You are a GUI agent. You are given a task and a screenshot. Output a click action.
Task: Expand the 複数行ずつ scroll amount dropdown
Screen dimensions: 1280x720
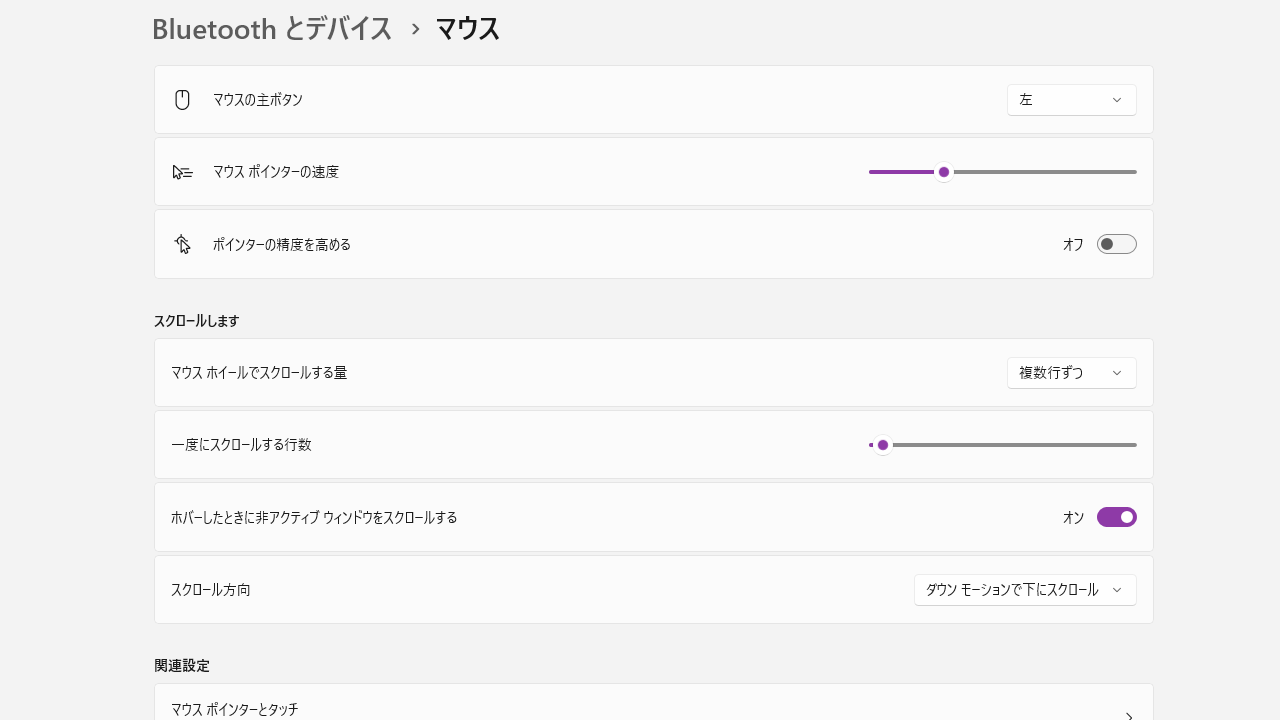point(1071,373)
